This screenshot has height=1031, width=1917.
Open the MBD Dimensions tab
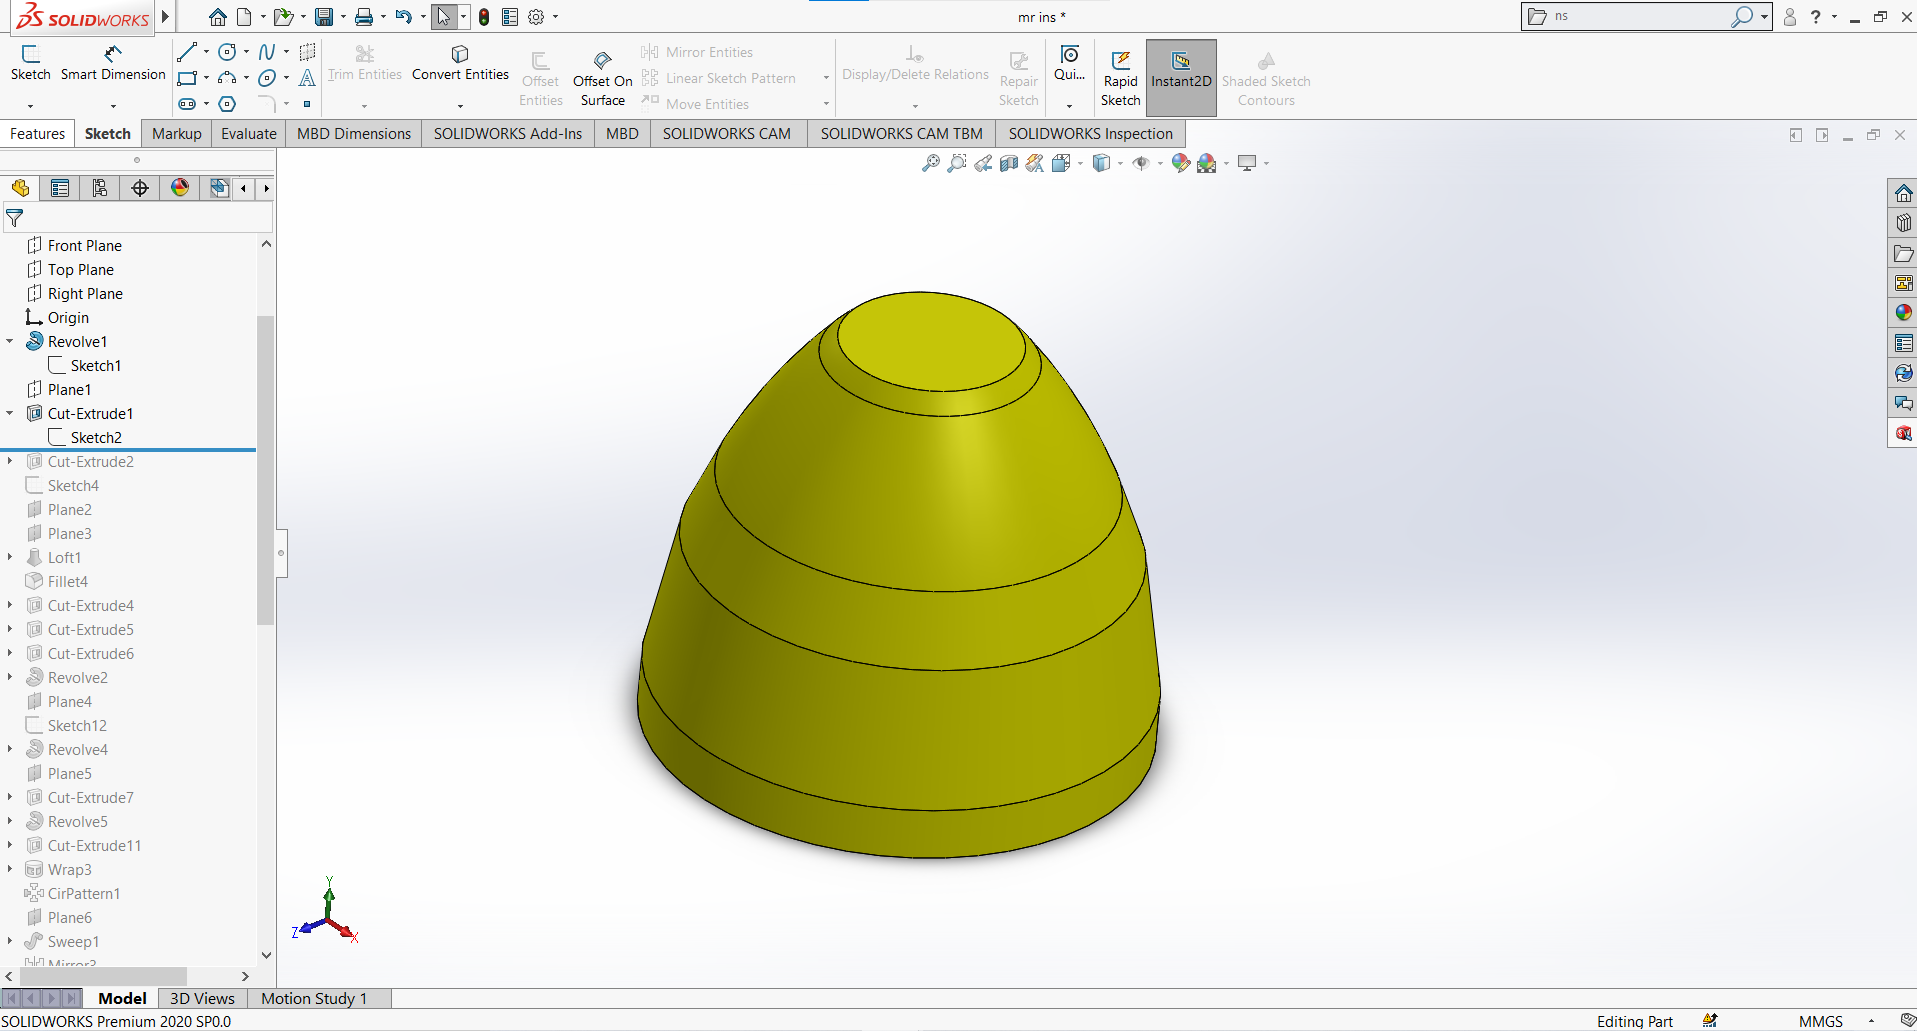tap(354, 134)
